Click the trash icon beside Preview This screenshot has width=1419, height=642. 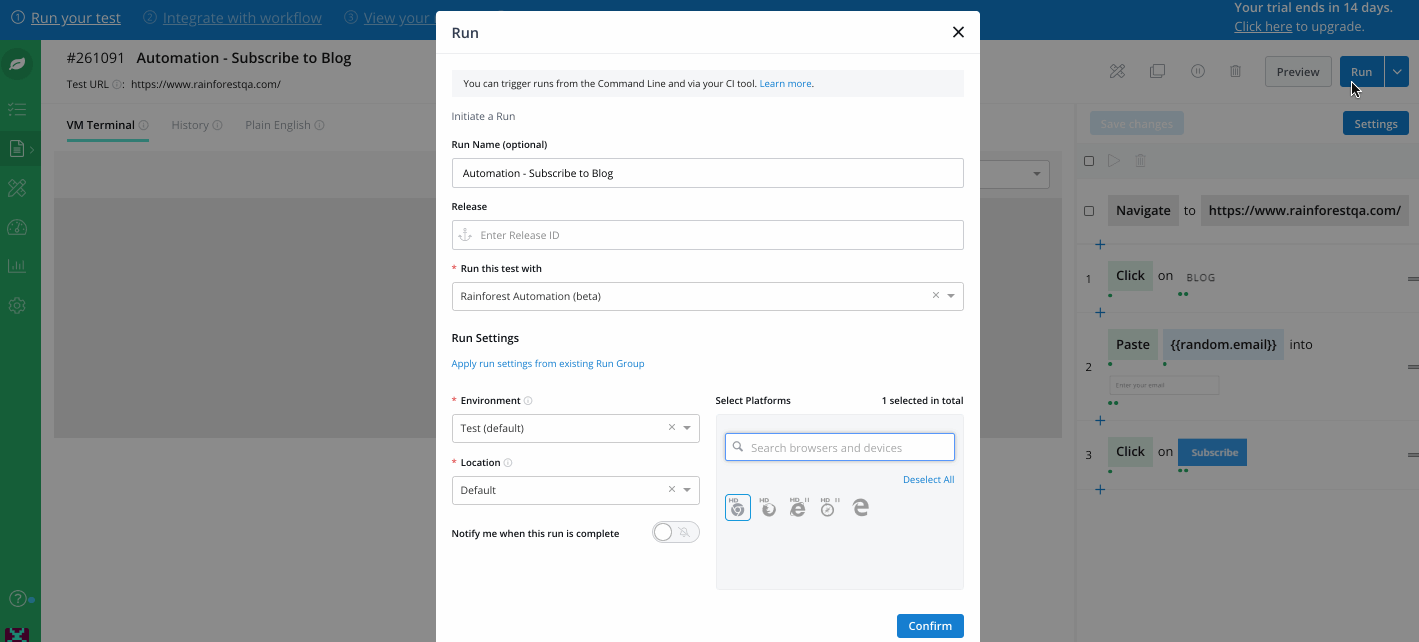click(x=1235, y=71)
